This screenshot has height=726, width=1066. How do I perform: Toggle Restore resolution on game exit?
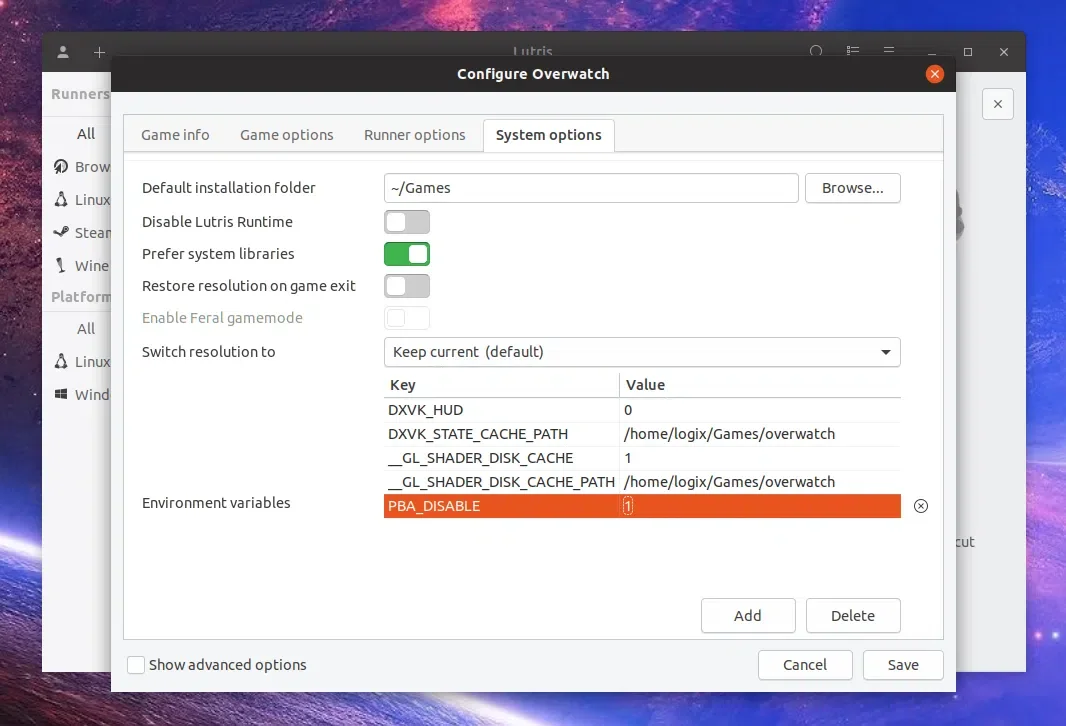point(407,286)
